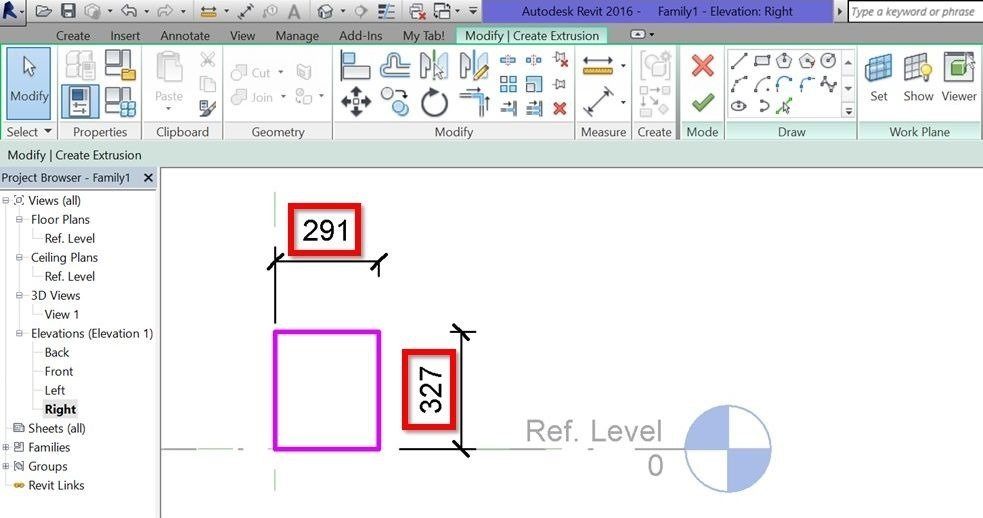
Task: Open the My Tab! ribbon tab
Action: [424, 36]
